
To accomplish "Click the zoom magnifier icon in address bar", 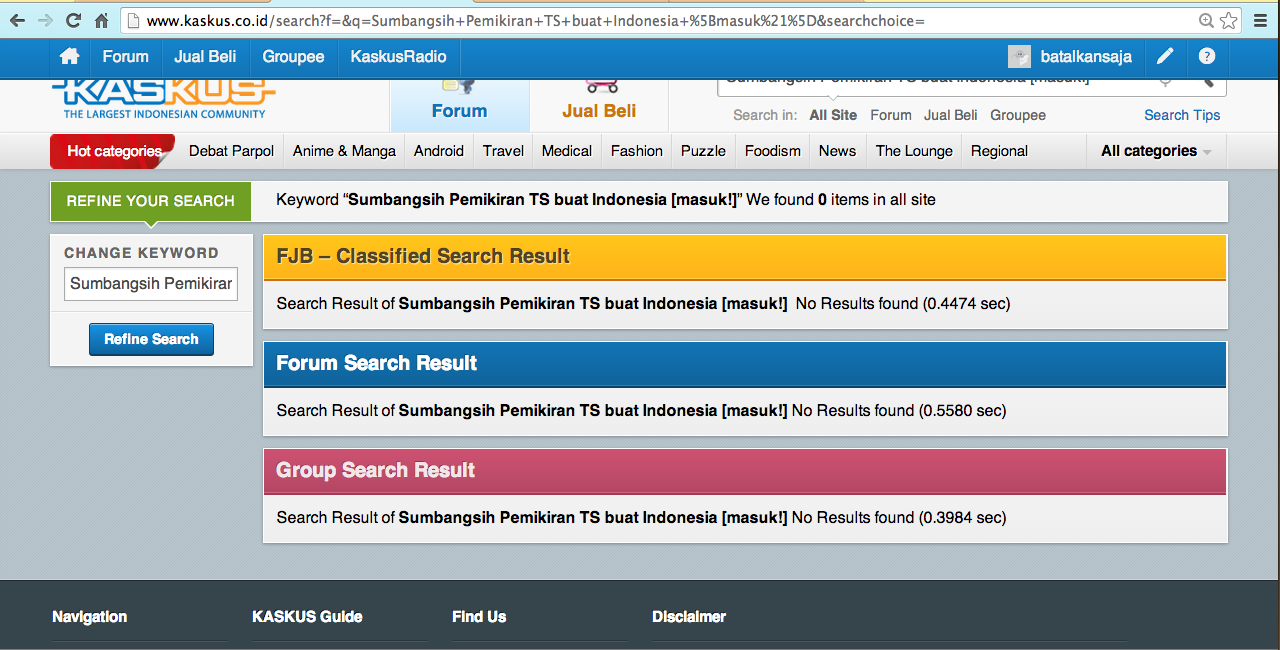I will [x=1207, y=20].
